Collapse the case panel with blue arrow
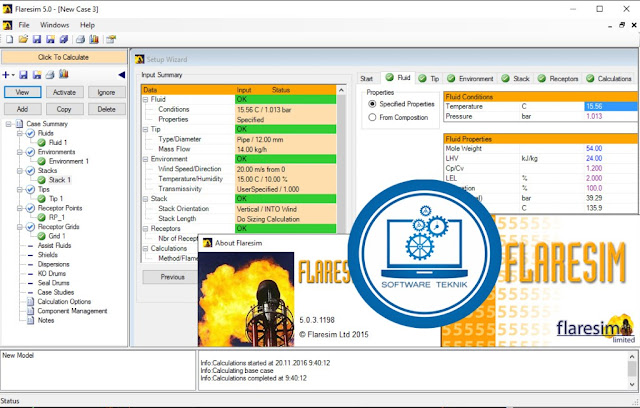This screenshot has width=640, height=408. (x=121, y=75)
